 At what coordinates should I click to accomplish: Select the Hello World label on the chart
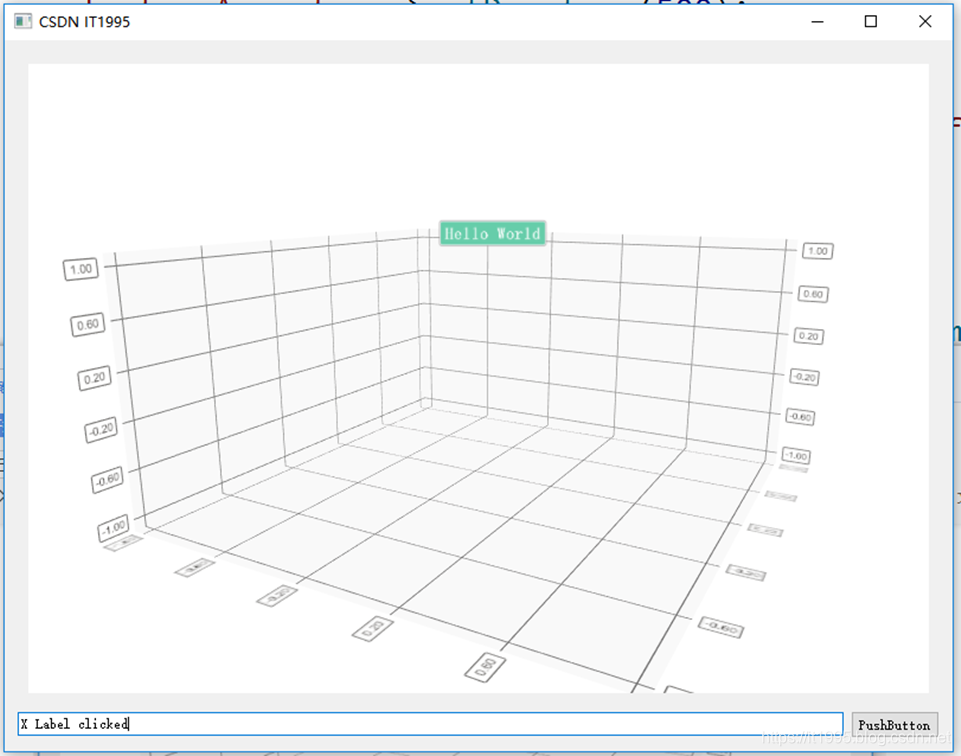tap(492, 233)
